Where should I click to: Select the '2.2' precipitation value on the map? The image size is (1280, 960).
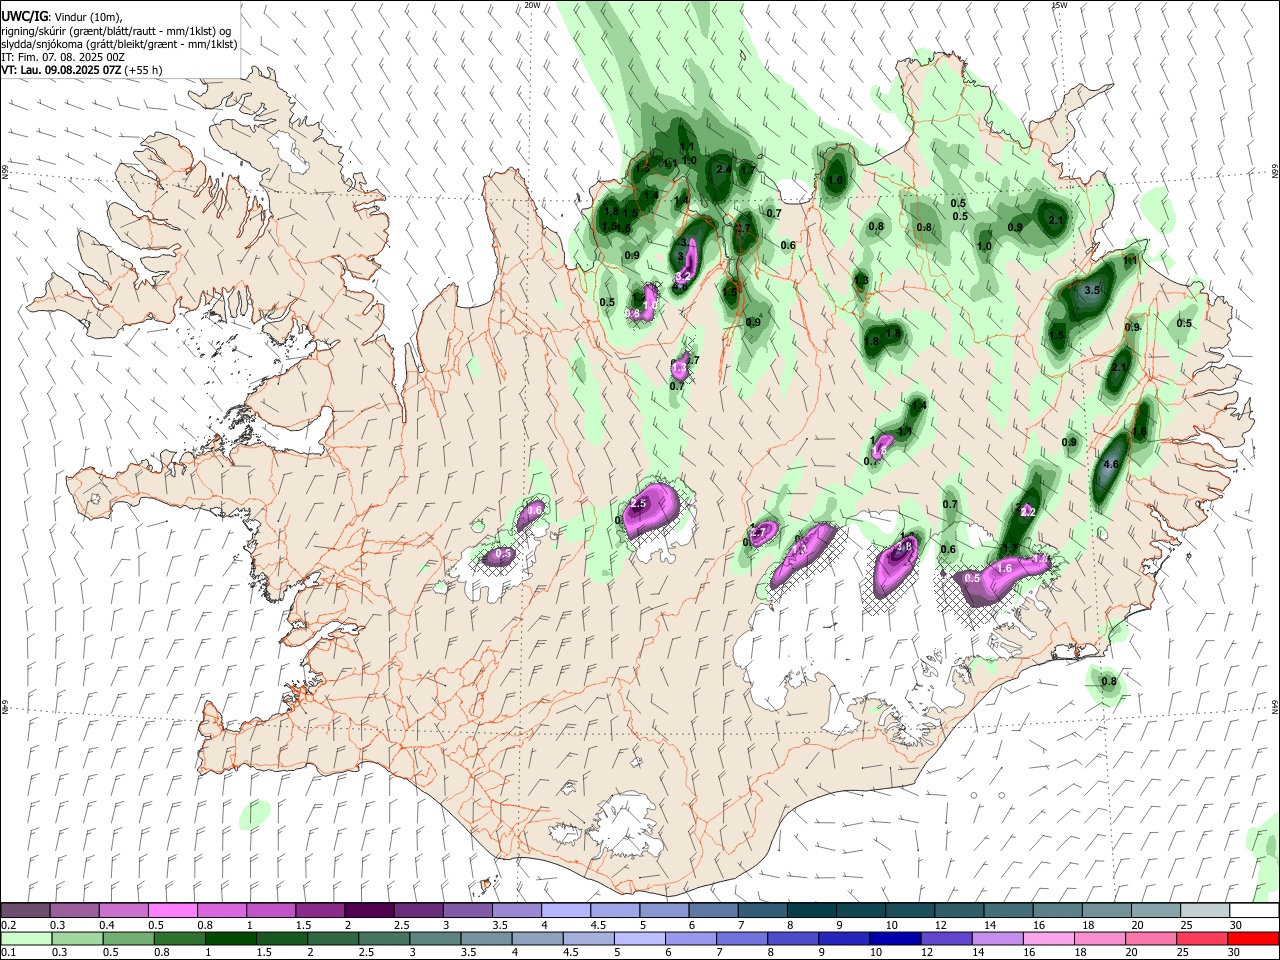(x=1026, y=512)
